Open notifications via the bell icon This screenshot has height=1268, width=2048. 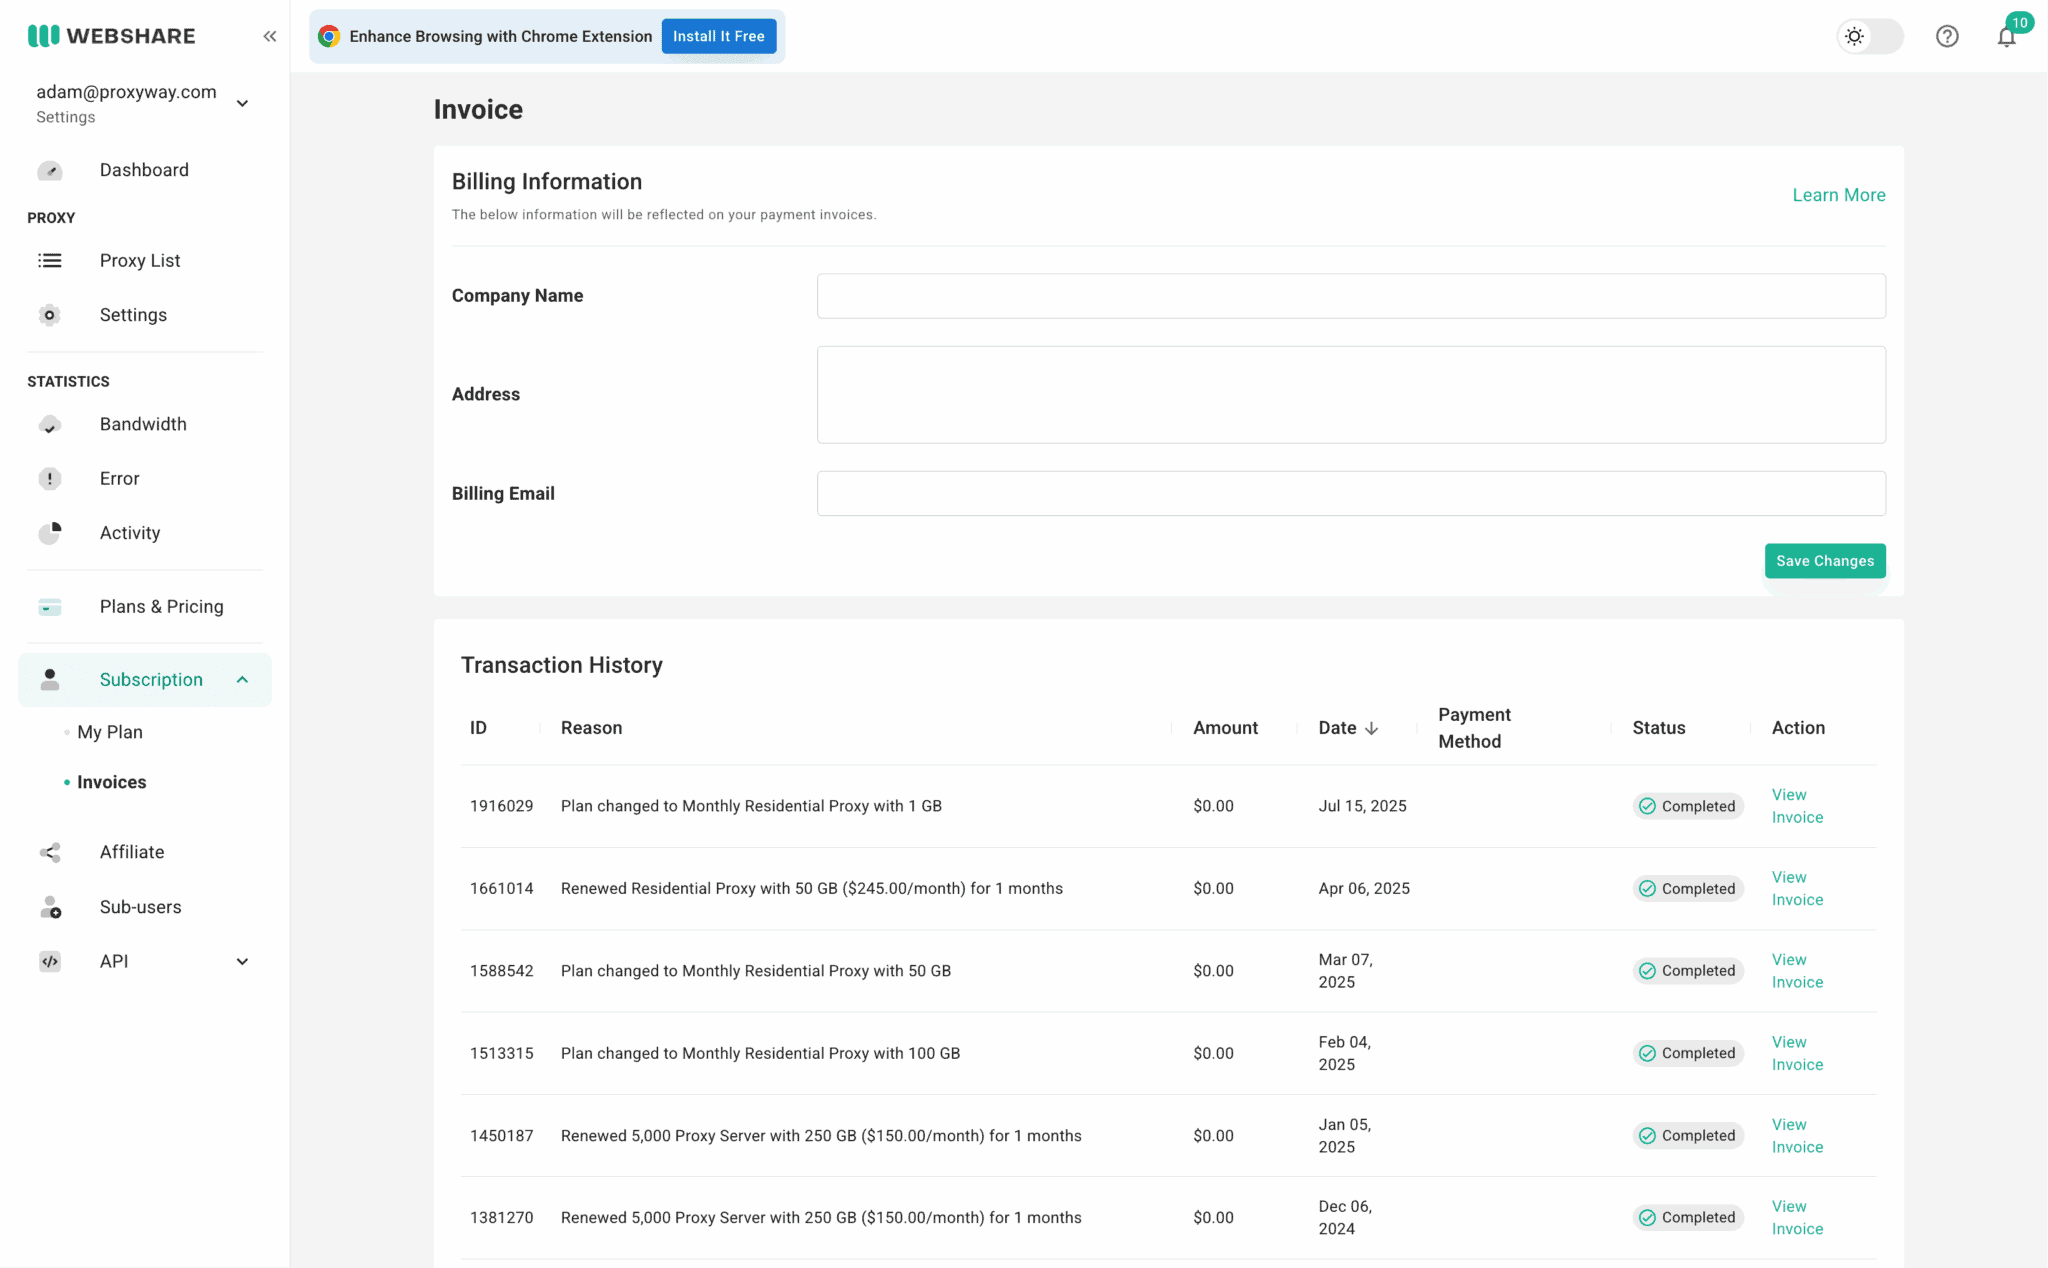pos(2007,36)
